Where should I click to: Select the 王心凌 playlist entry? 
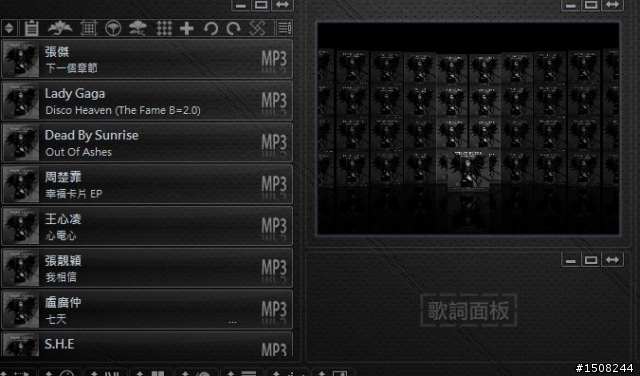[147, 226]
